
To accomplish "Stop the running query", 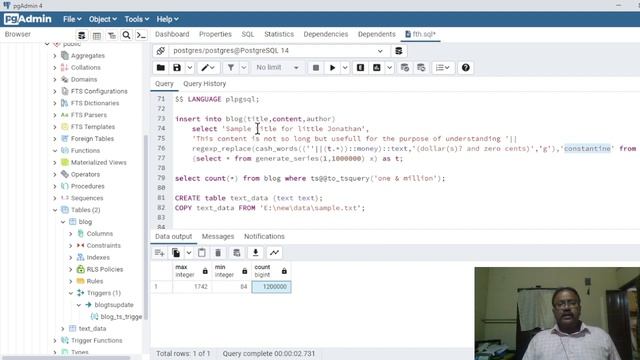I will tap(316, 68).
